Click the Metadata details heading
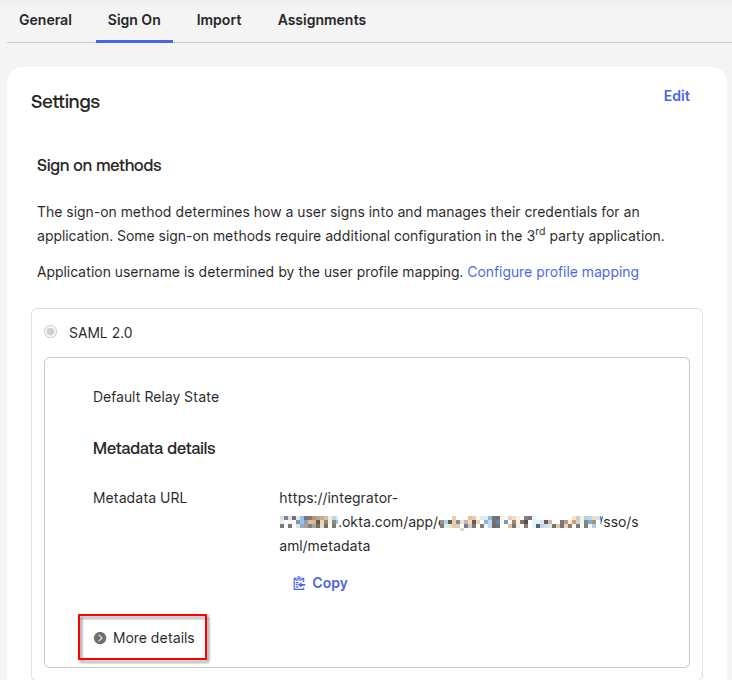Image resolution: width=732 pixels, height=680 pixels. click(154, 448)
